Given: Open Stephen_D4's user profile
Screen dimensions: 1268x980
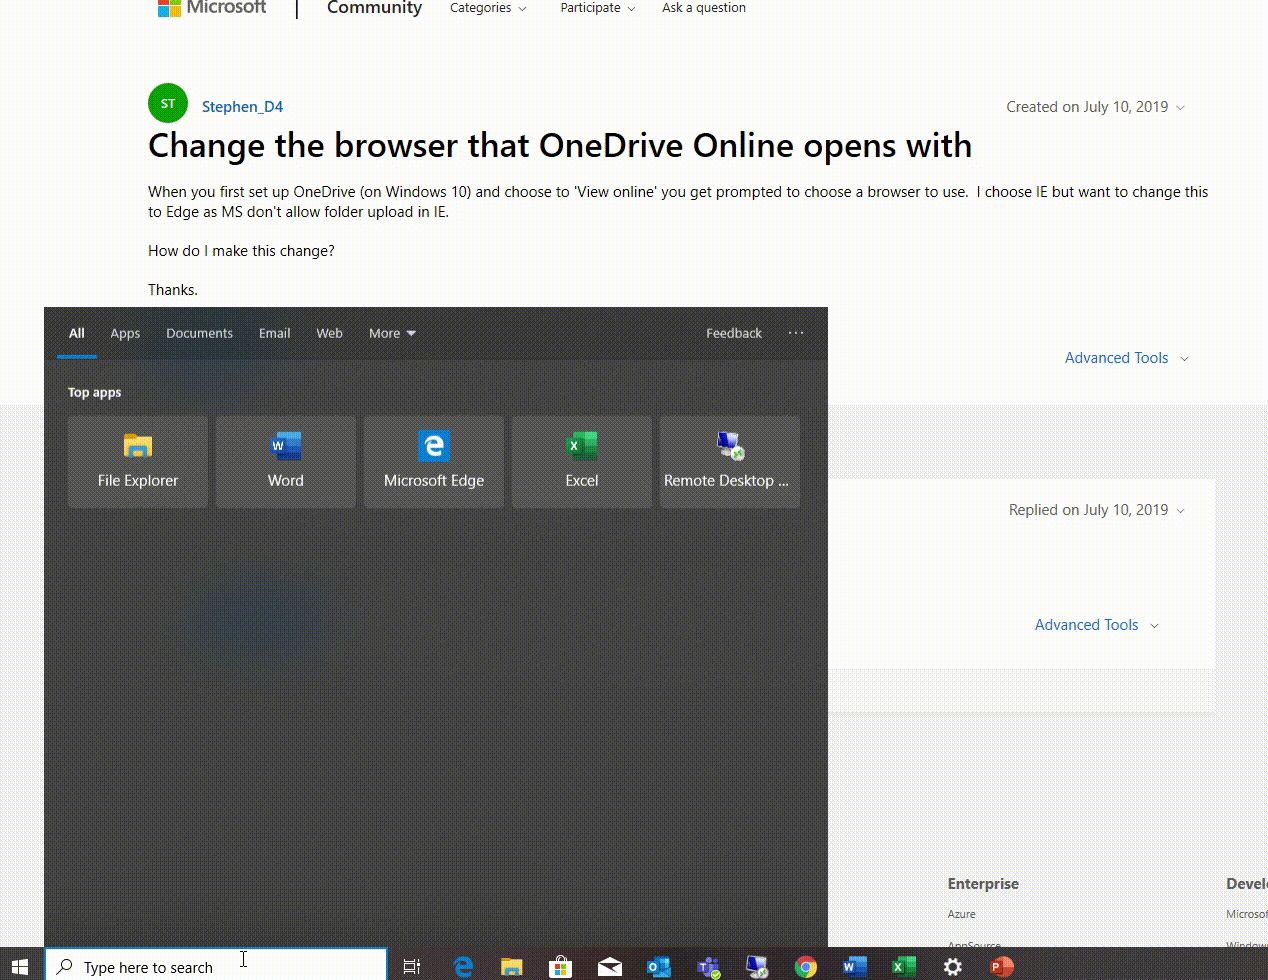Looking at the screenshot, I should pyautogui.click(x=242, y=106).
